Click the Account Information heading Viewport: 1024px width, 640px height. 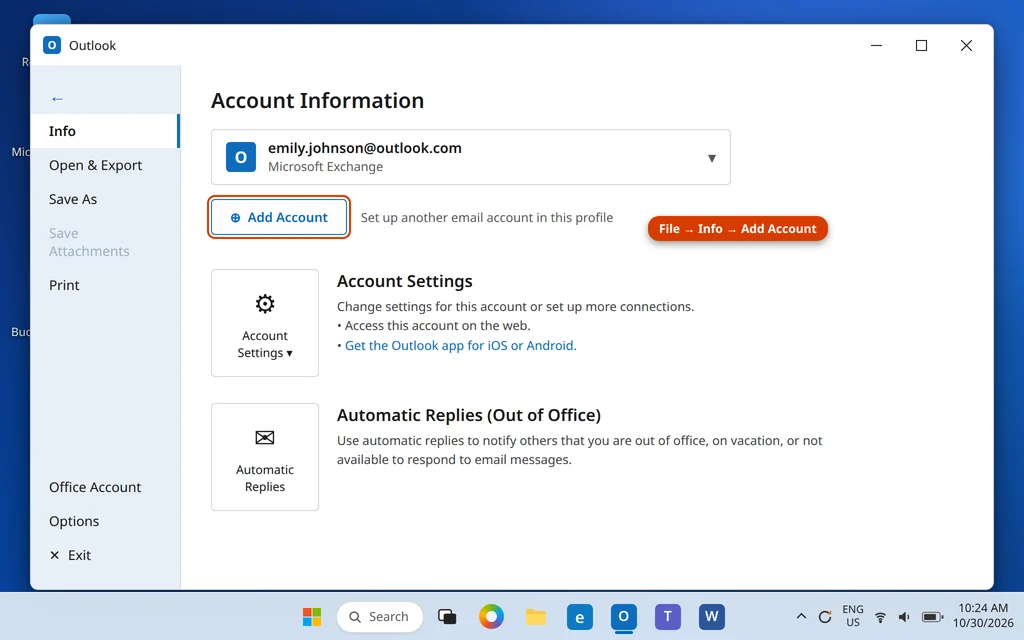(x=317, y=101)
